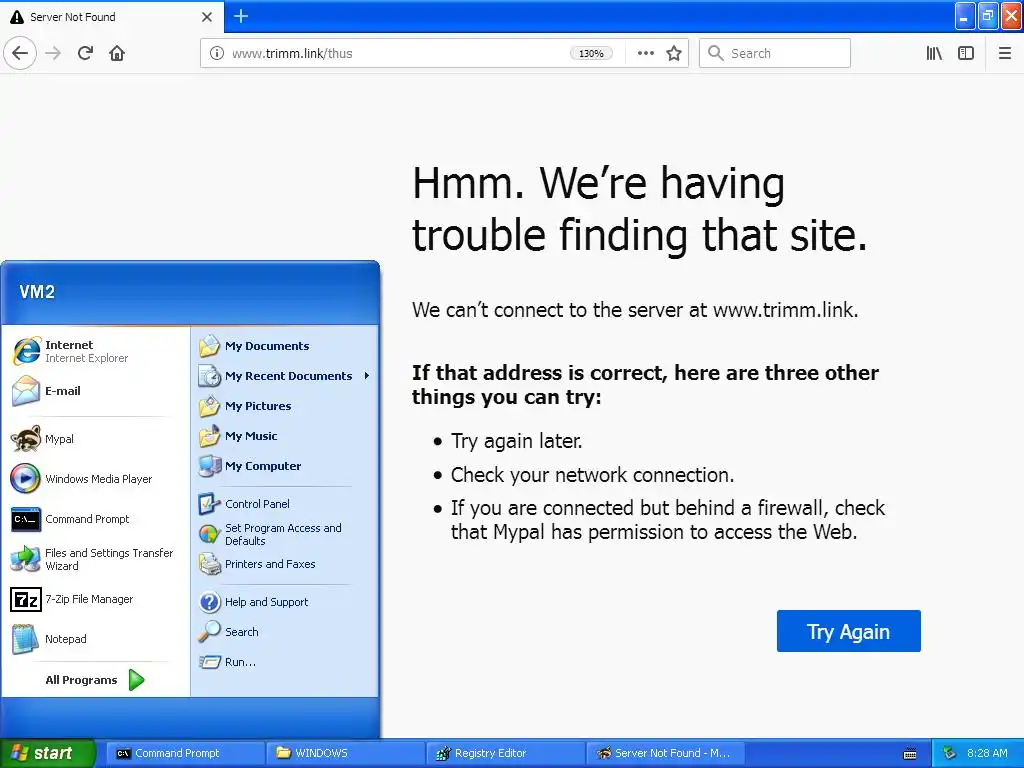1024x768 pixels.
Task: Click the Start button
Action: tap(47, 753)
